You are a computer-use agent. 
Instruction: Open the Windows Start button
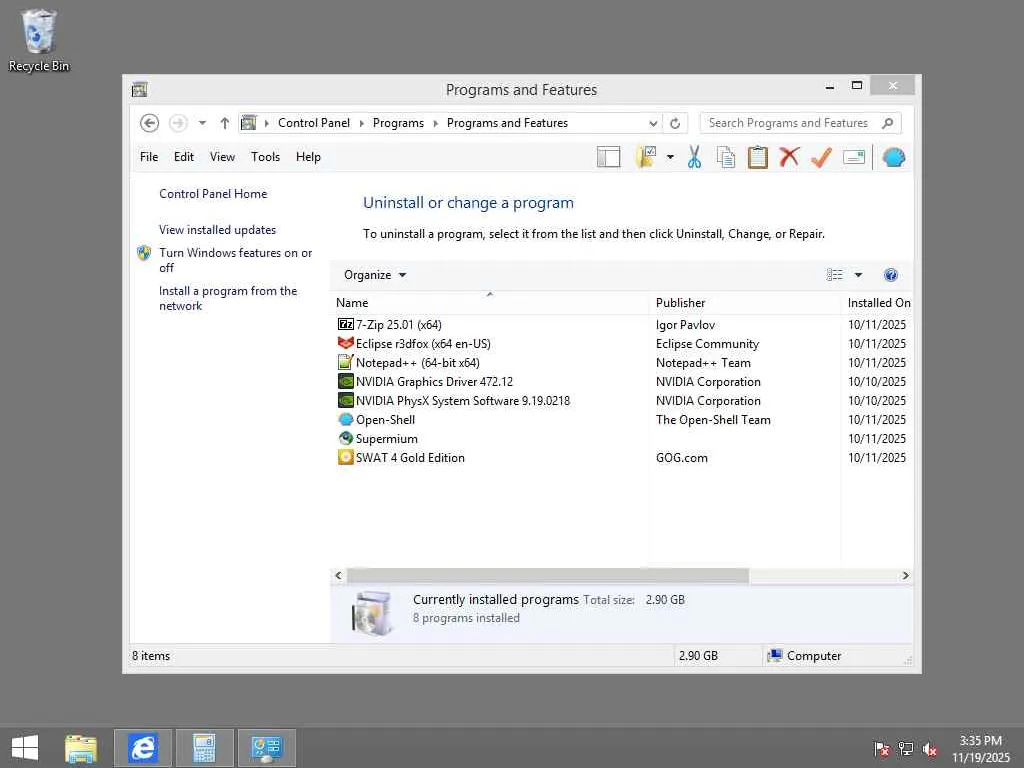[x=25, y=748]
